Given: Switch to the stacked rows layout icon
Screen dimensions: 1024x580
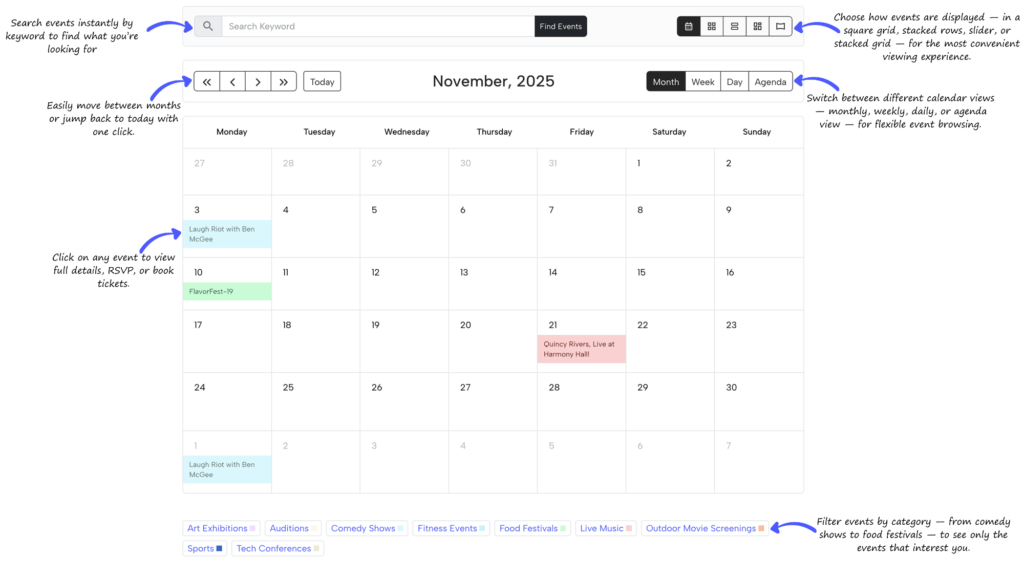Looking at the screenshot, I should click(x=734, y=27).
